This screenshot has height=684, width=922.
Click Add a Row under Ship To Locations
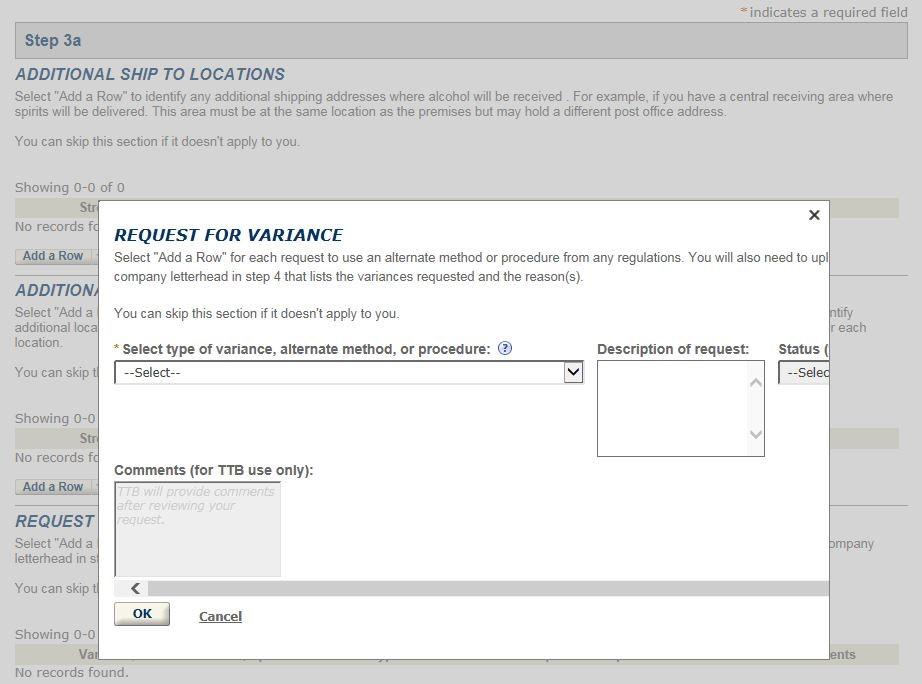click(53, 256)
